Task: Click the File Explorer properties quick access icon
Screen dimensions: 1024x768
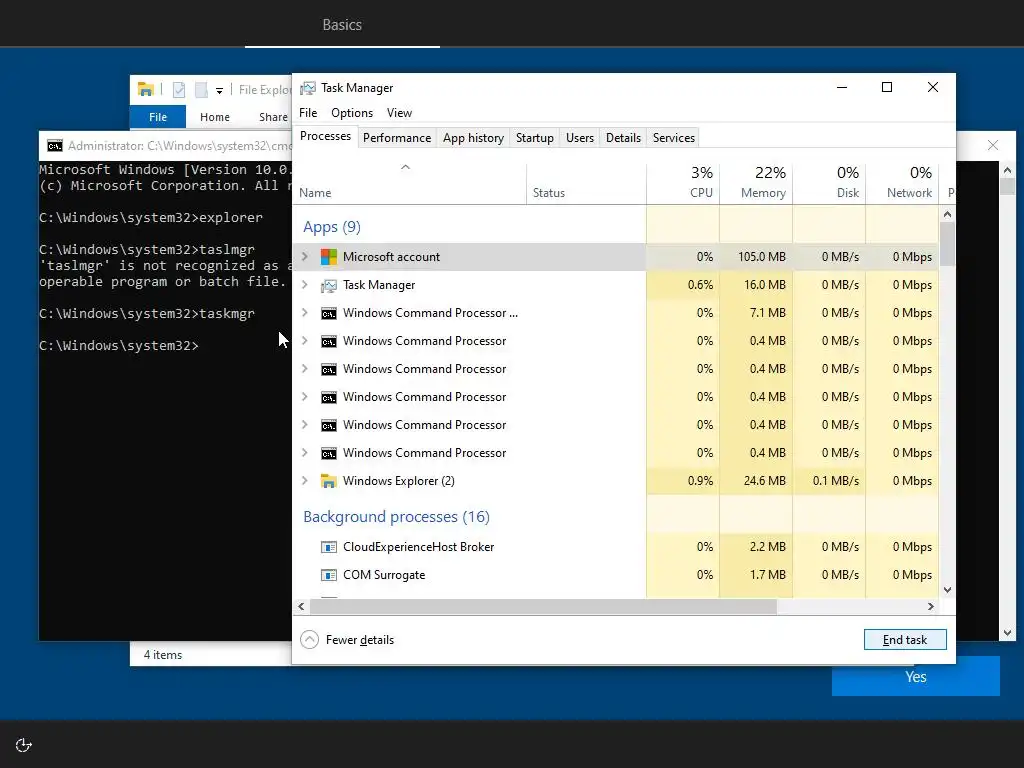Action: point(178,89)
